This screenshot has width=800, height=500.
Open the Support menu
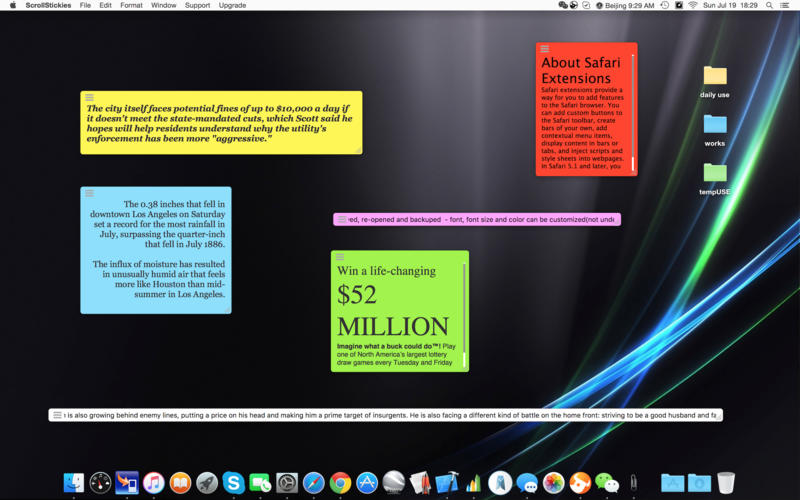197,5
